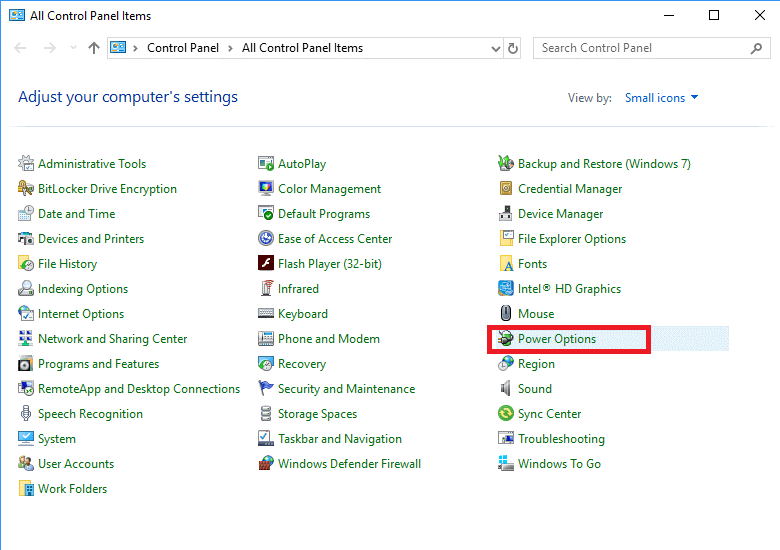
Task: Click the Flash Player icon
Action: point(266,264)
